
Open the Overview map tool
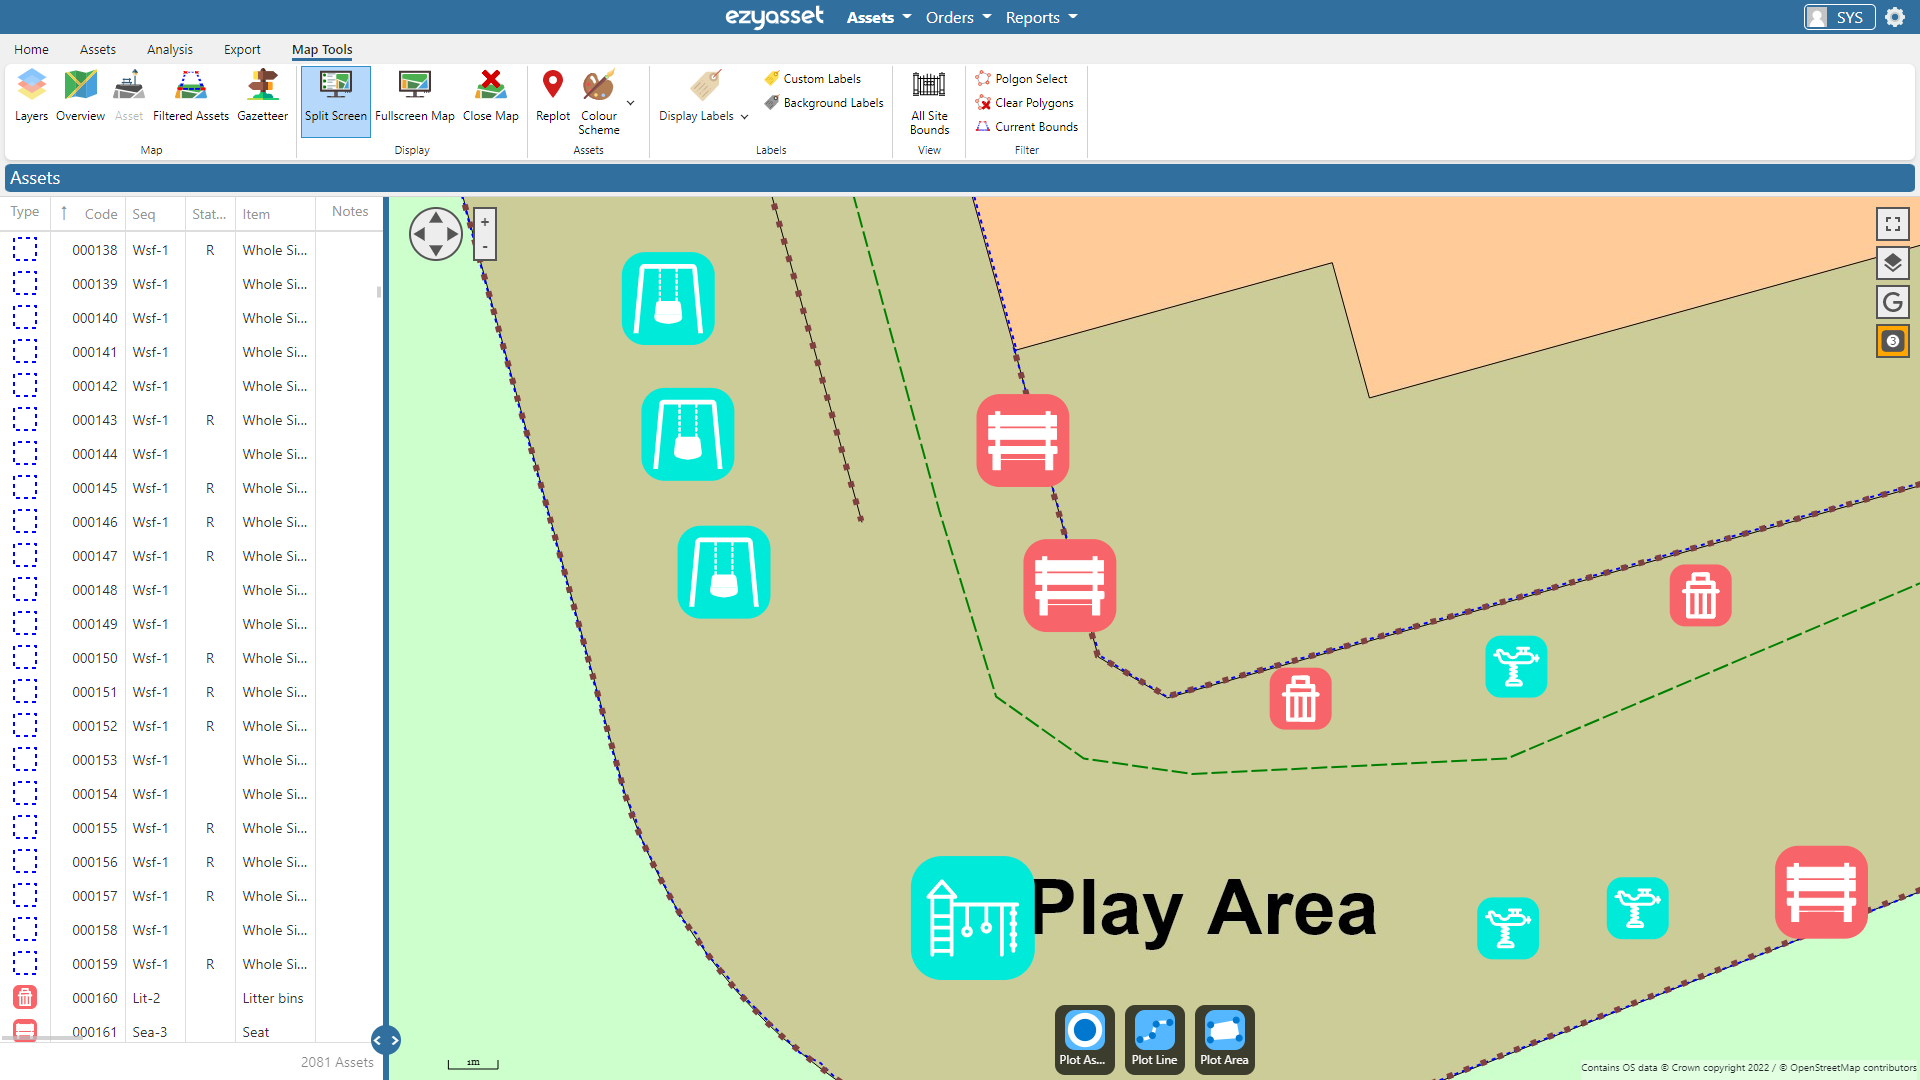pyautogui.click(x=80, y=95)
